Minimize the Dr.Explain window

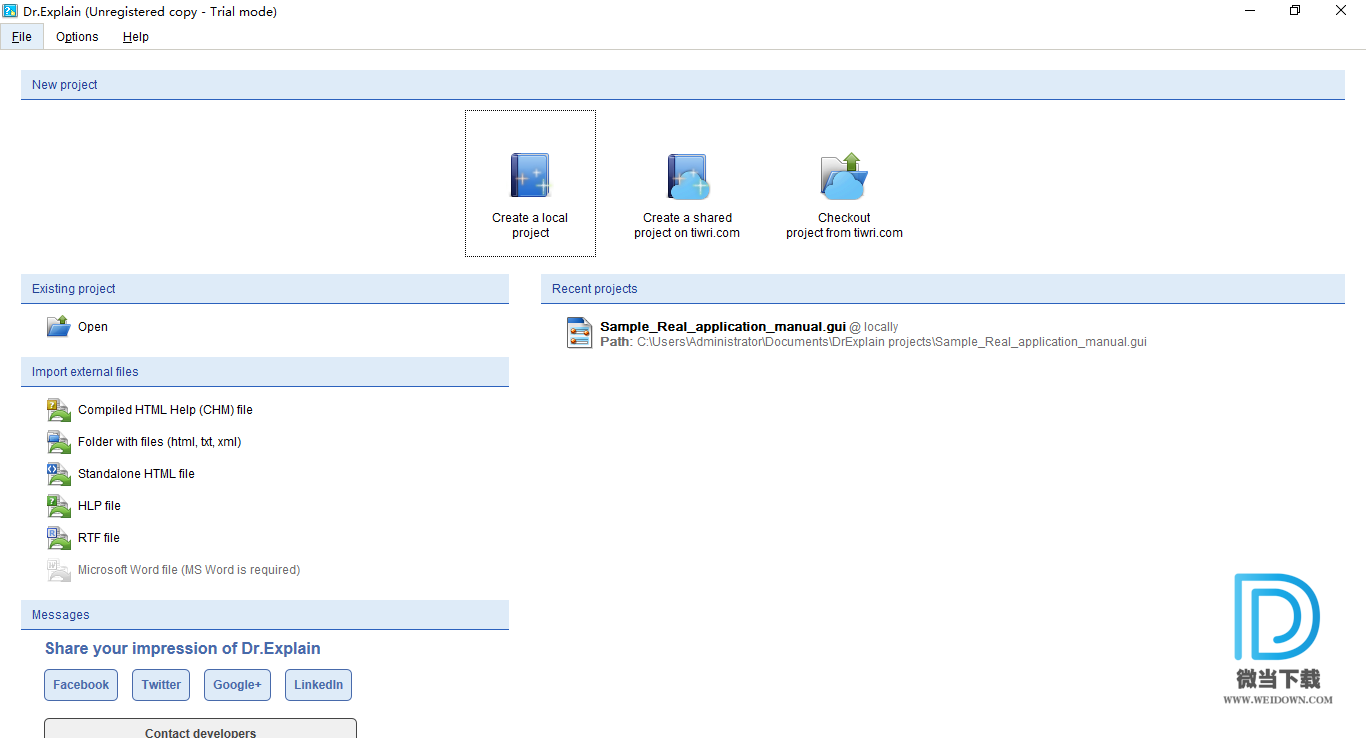(1250, 11)
